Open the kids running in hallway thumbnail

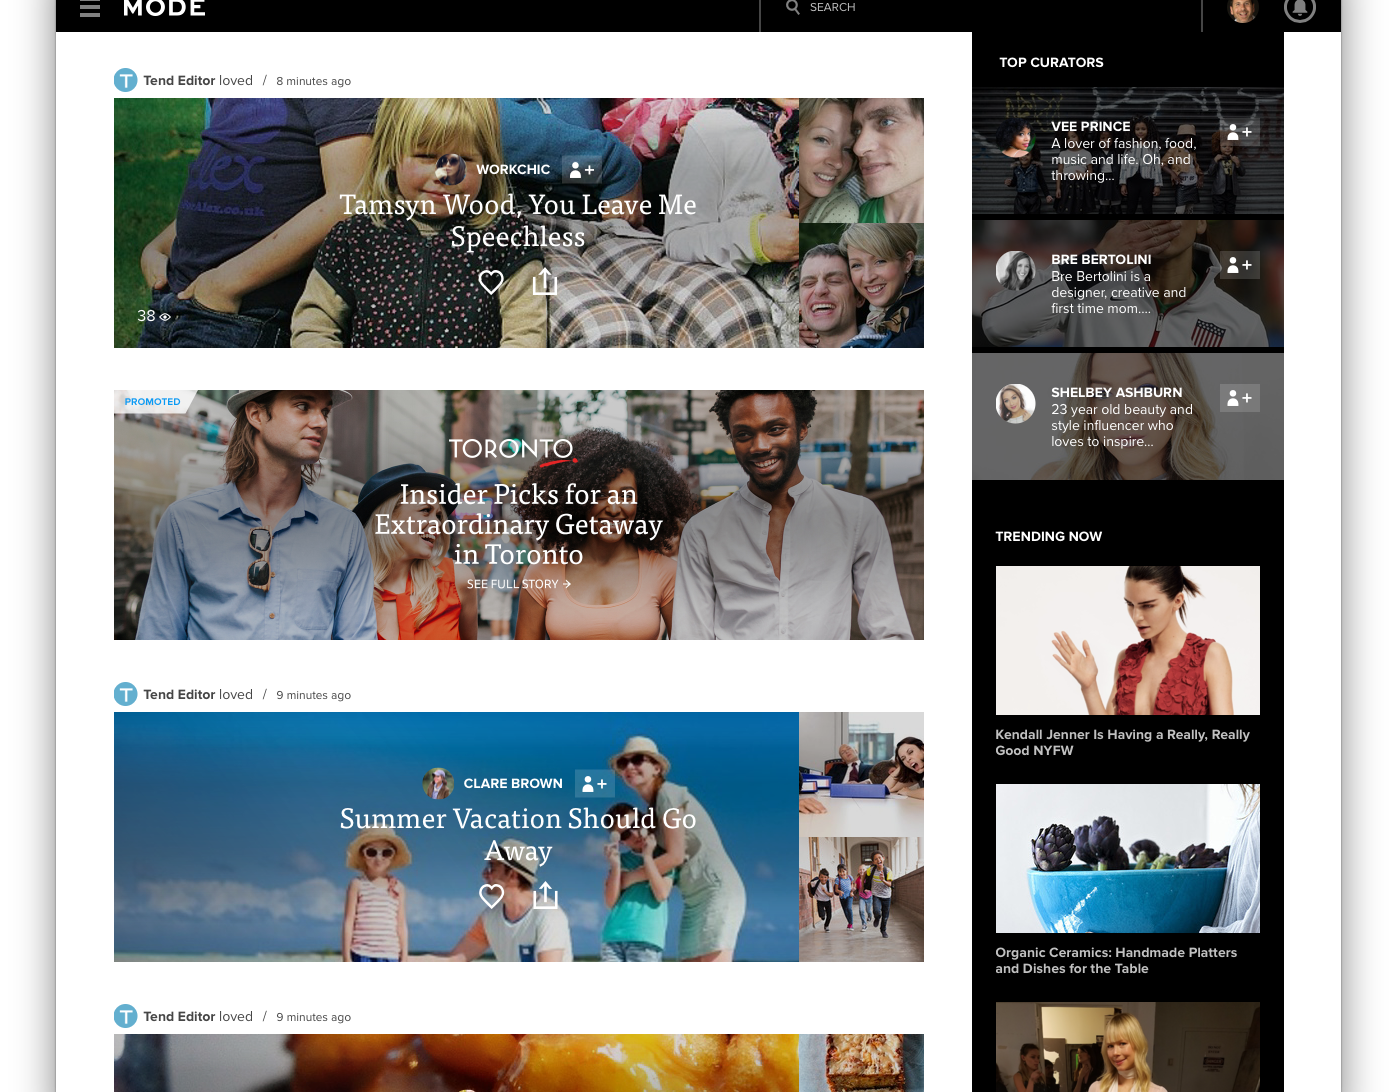click(x=861, y=900)
